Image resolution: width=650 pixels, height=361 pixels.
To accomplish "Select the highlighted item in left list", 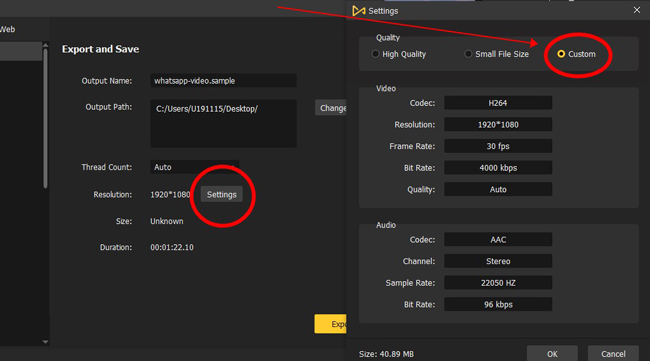I will click(x=21, y=51).
